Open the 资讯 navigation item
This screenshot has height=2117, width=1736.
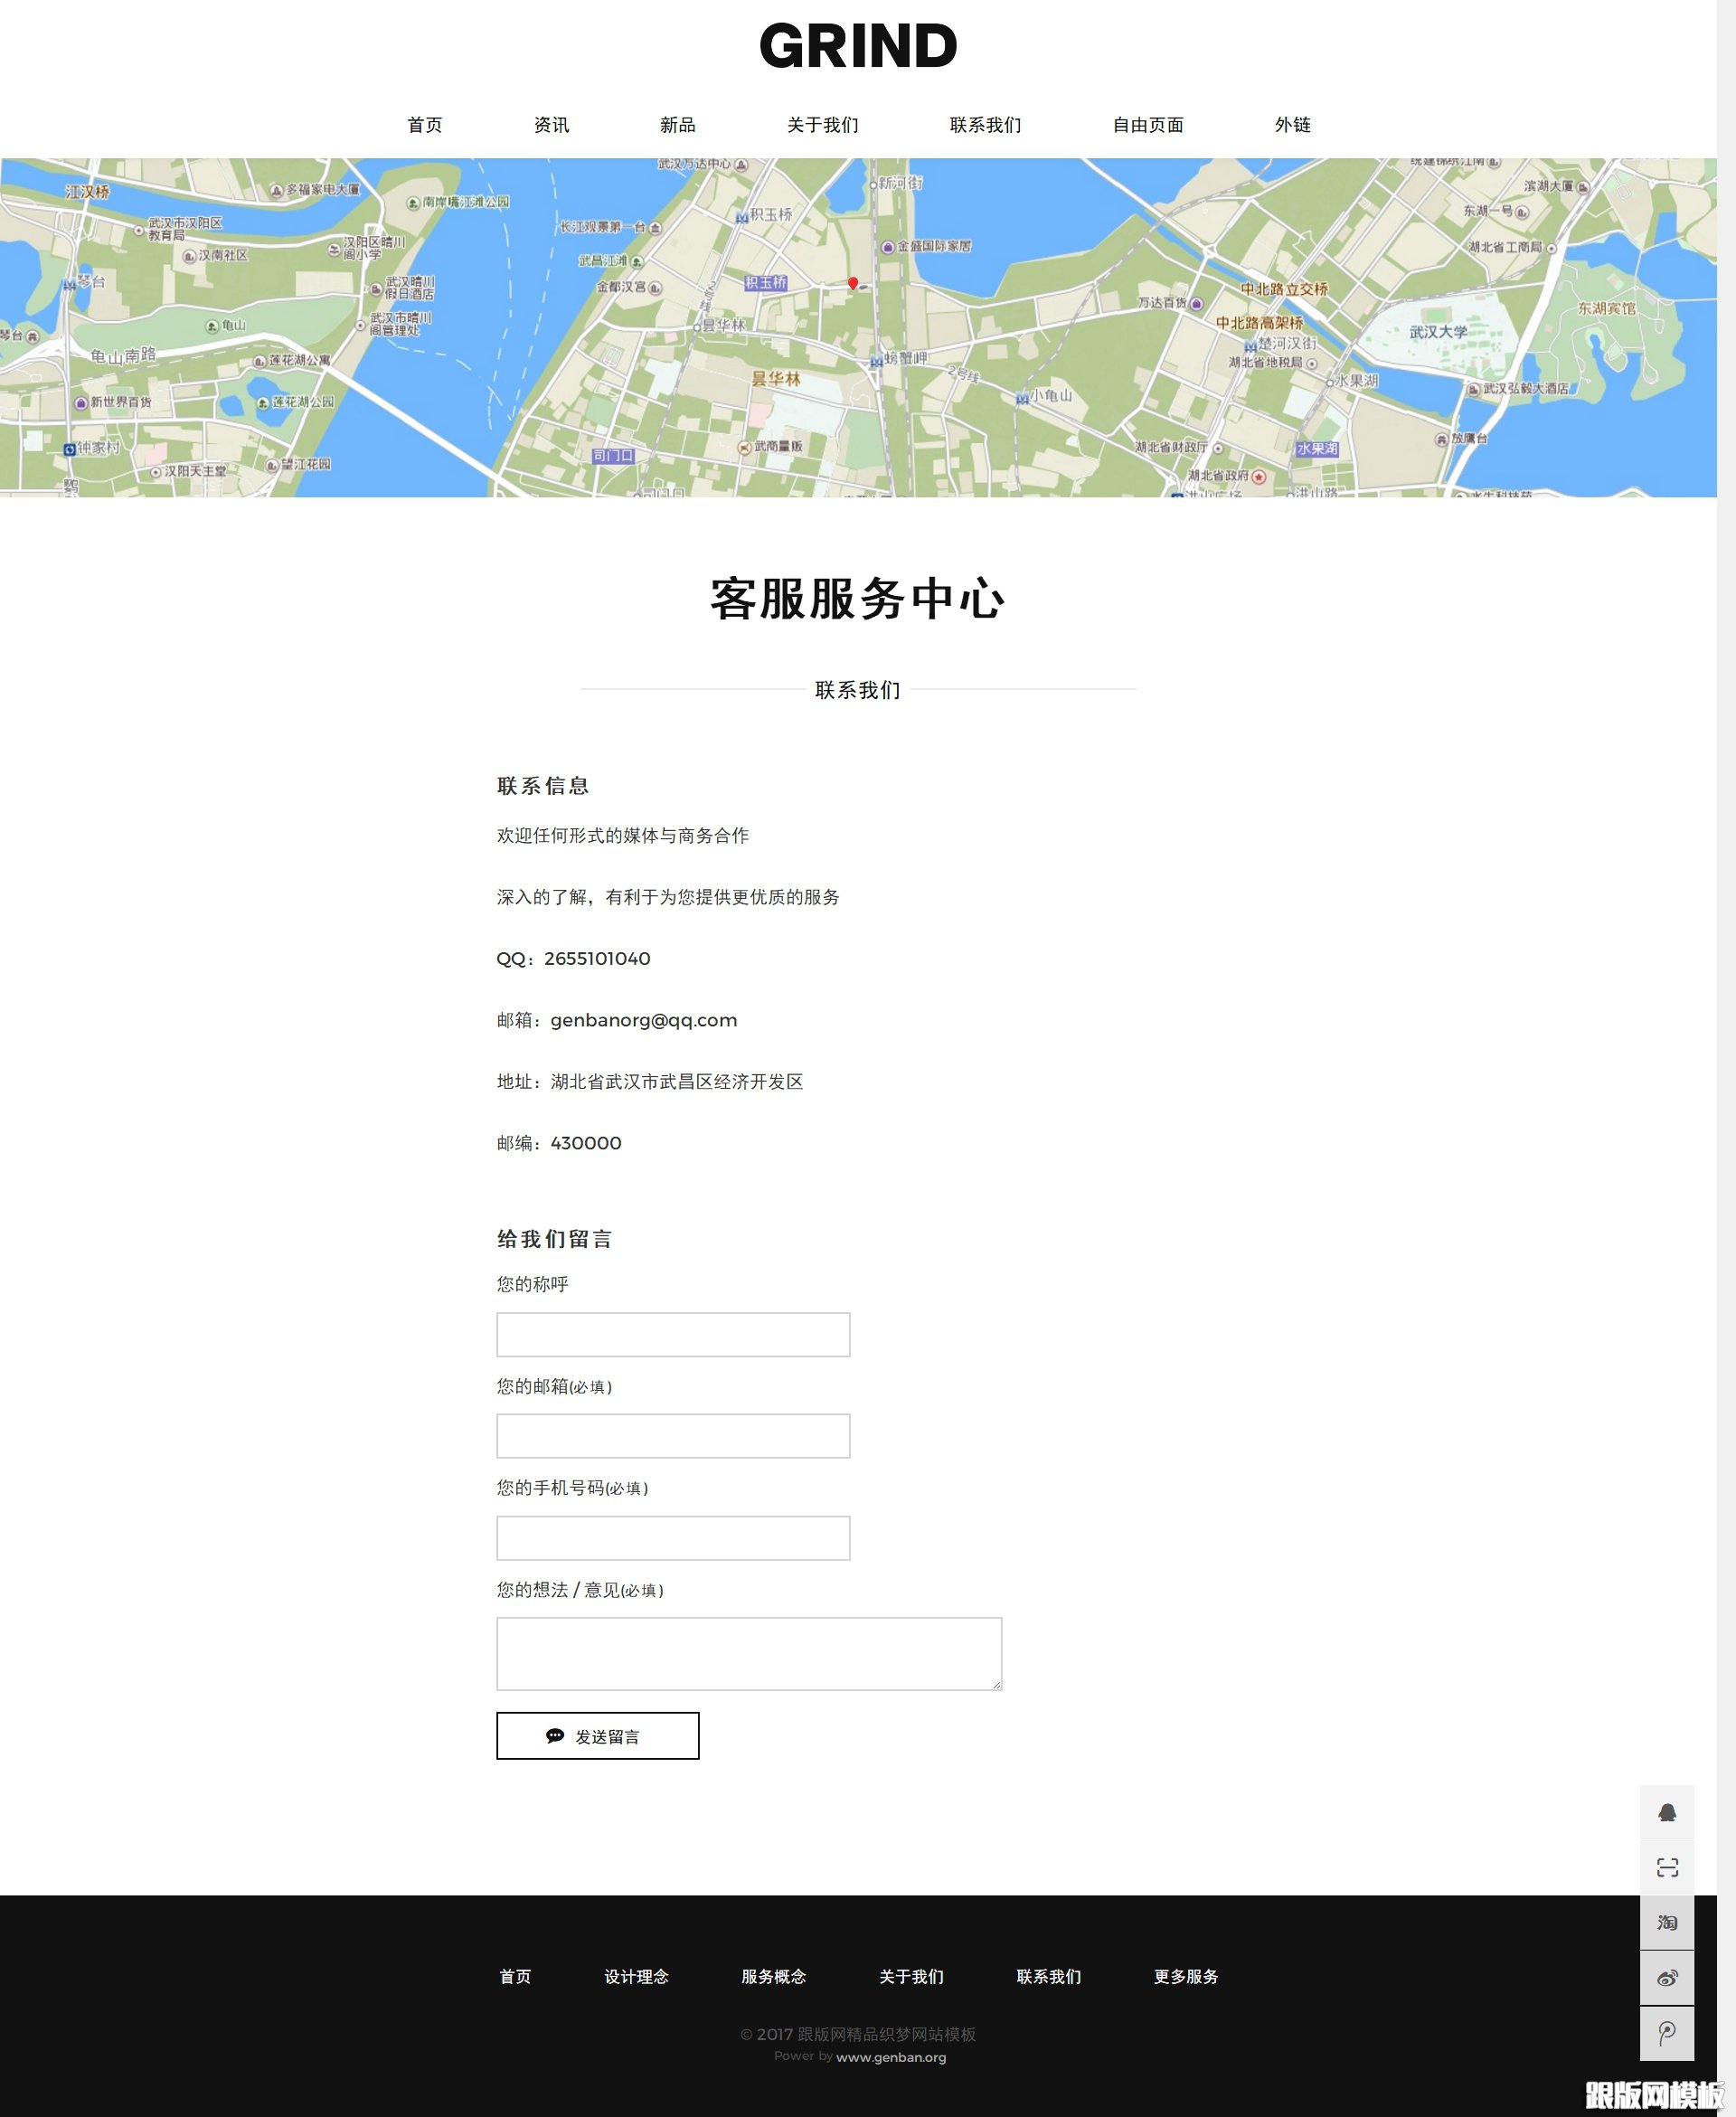coord(551,124)
